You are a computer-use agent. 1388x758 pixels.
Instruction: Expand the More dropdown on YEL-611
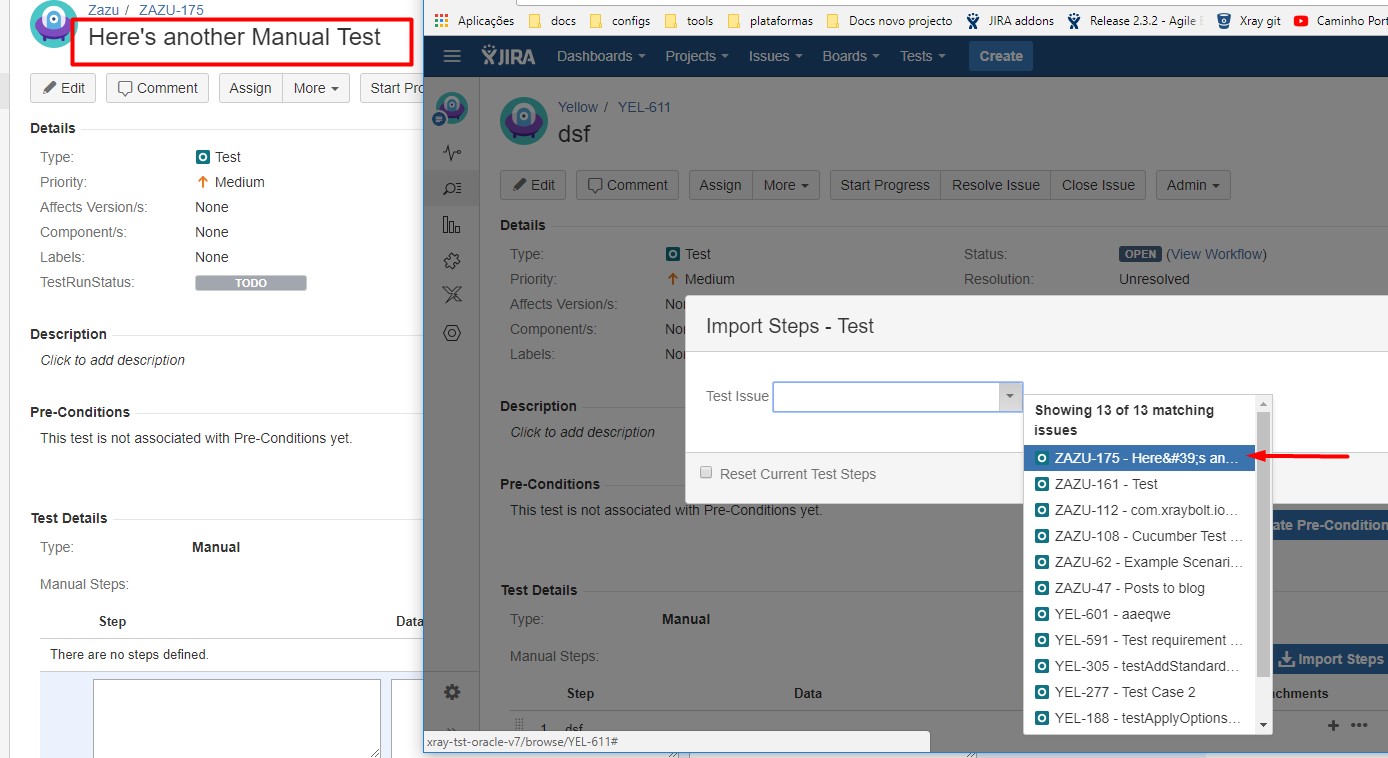(786, 184)
